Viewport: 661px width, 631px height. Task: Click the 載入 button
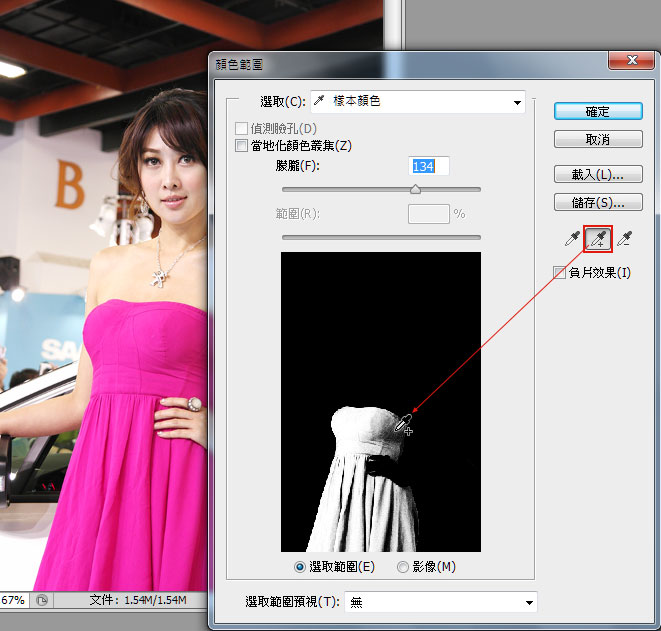(597, 174)
